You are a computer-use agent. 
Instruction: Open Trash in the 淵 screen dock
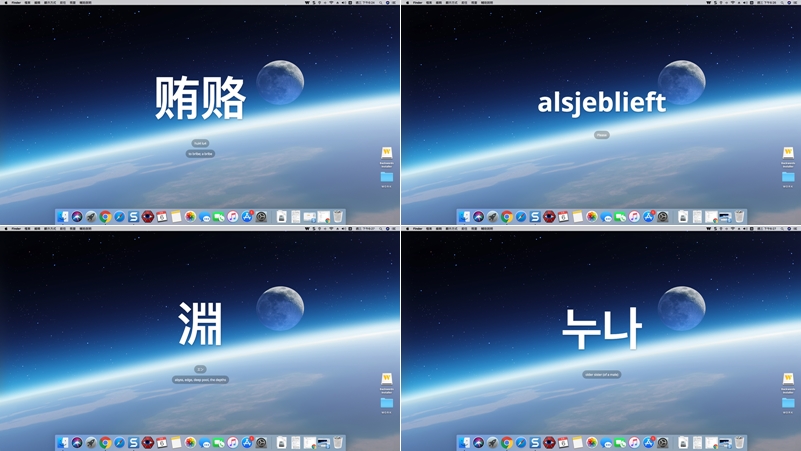coord(338,442)
